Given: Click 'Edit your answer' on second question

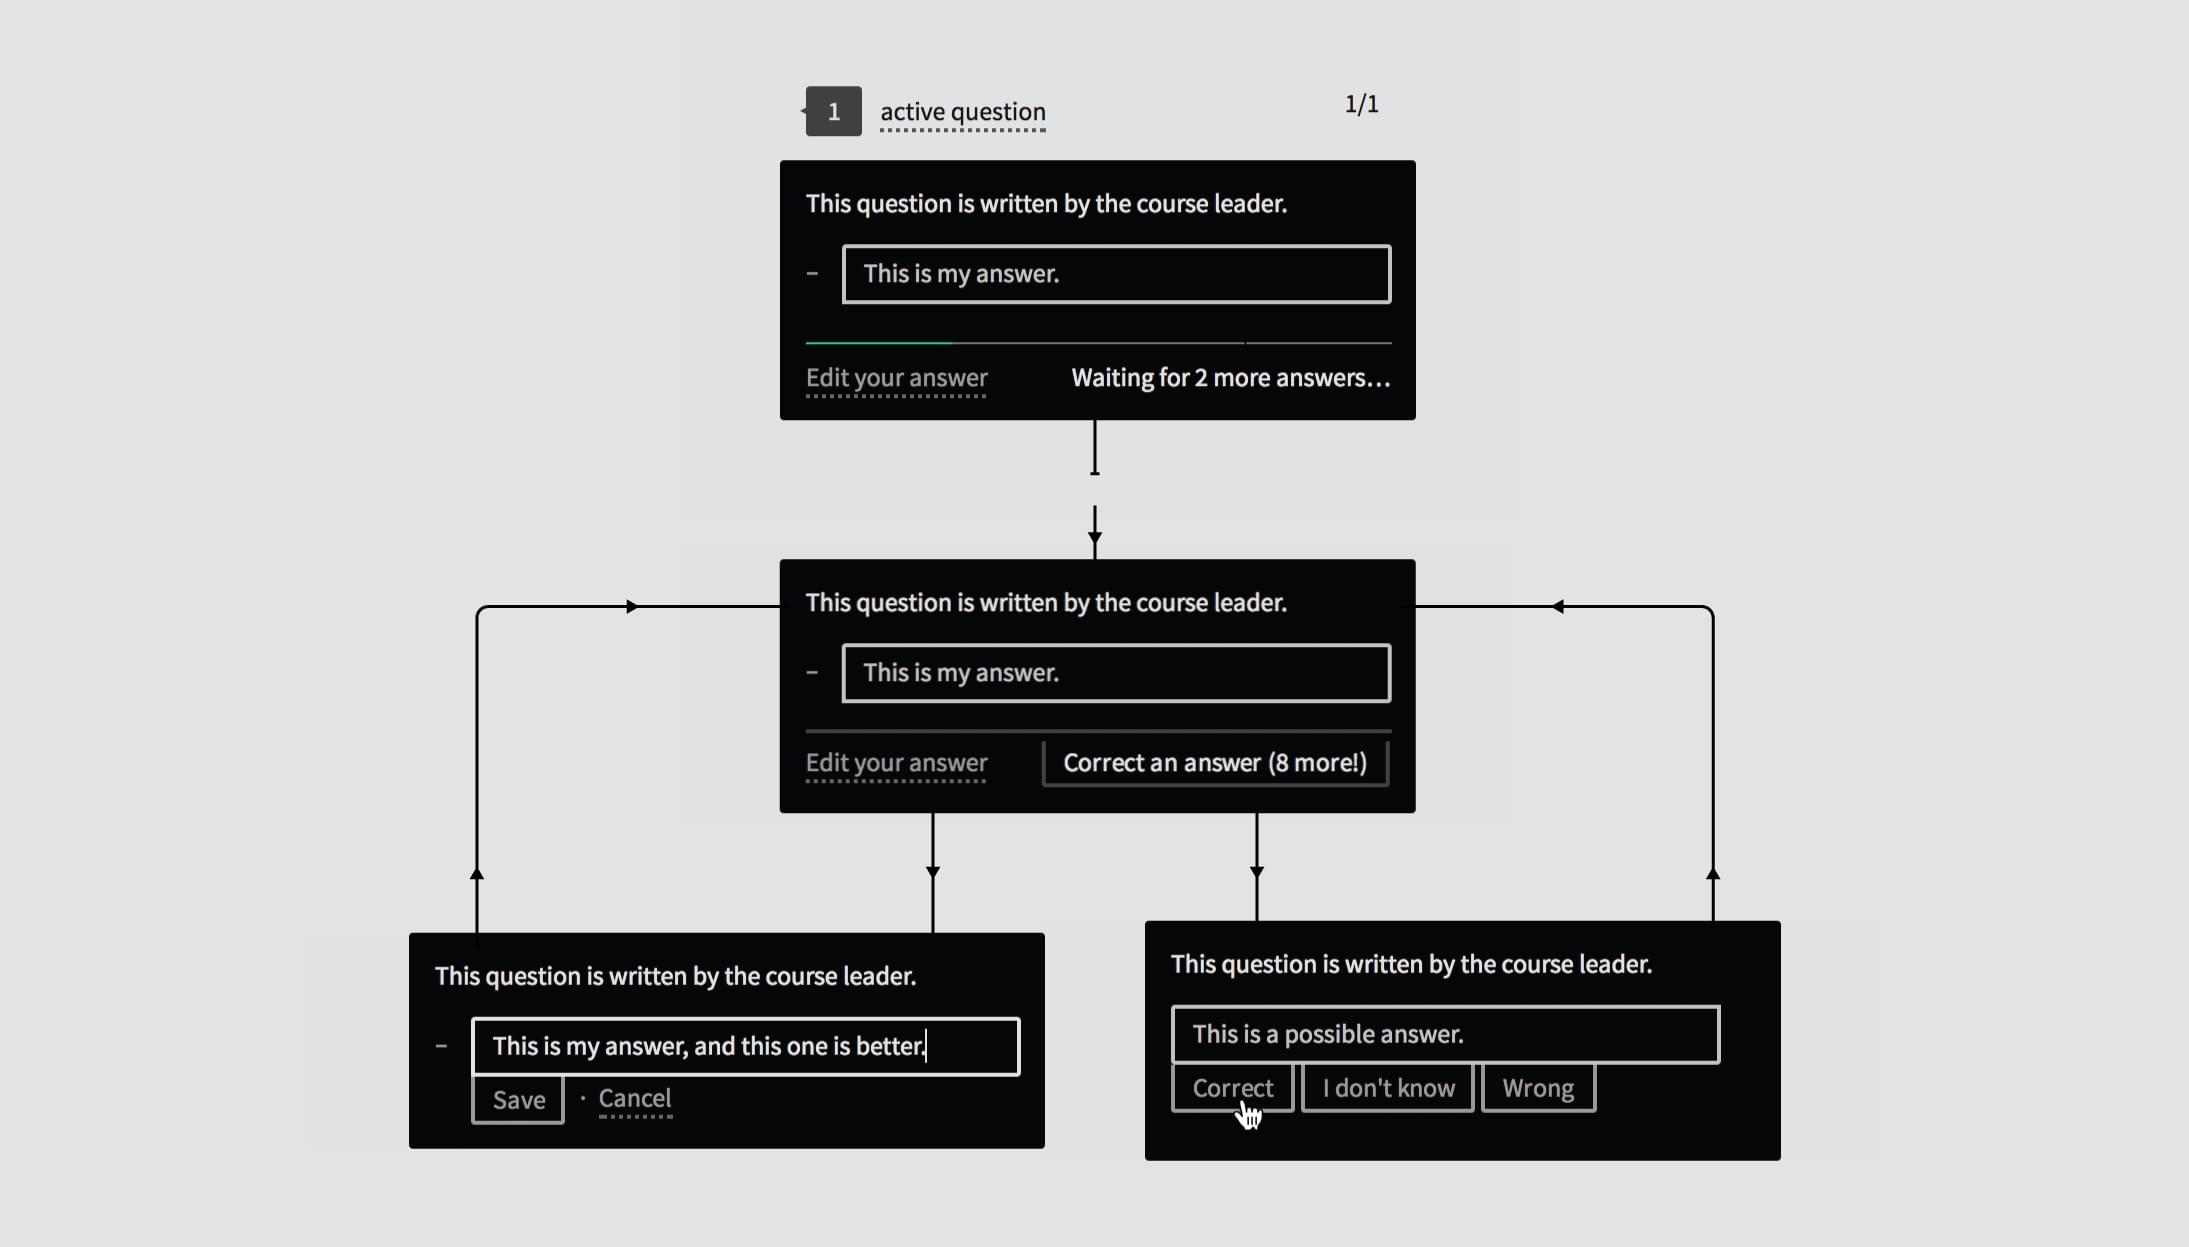Looking at the screenshot, I should click(x=896, y=763).
